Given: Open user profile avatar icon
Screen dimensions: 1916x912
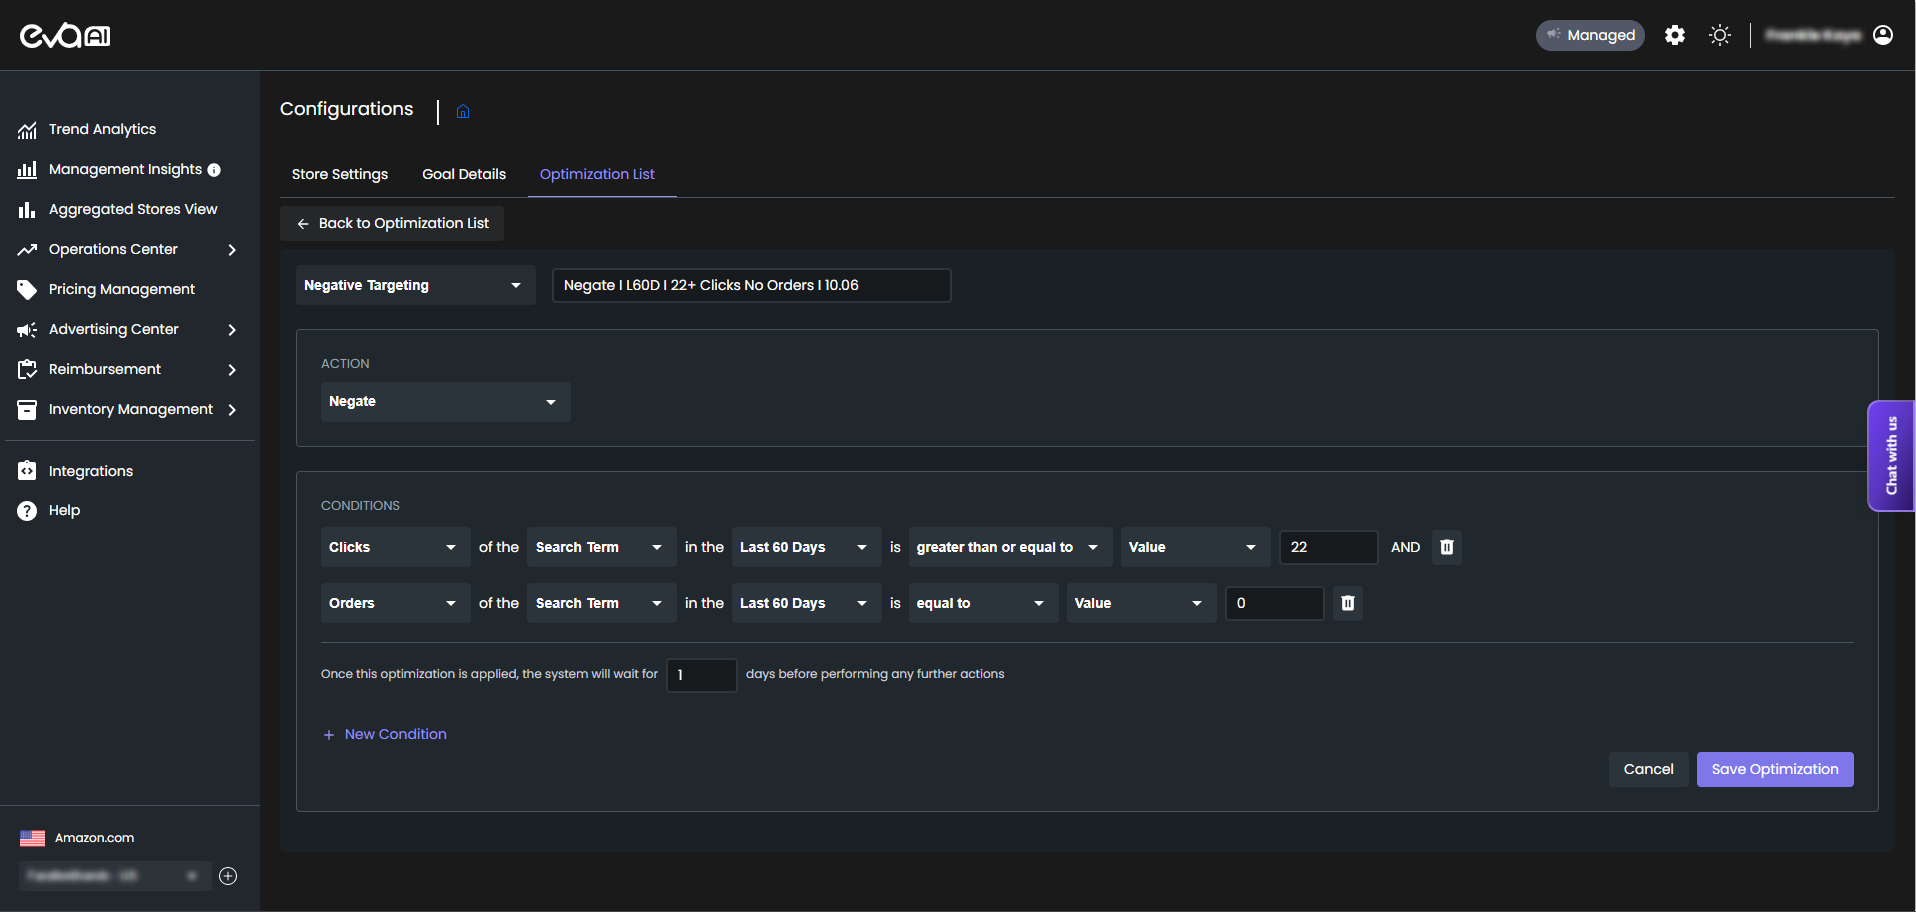Looking at the screenshot, I should click(x=1883, y=35).
